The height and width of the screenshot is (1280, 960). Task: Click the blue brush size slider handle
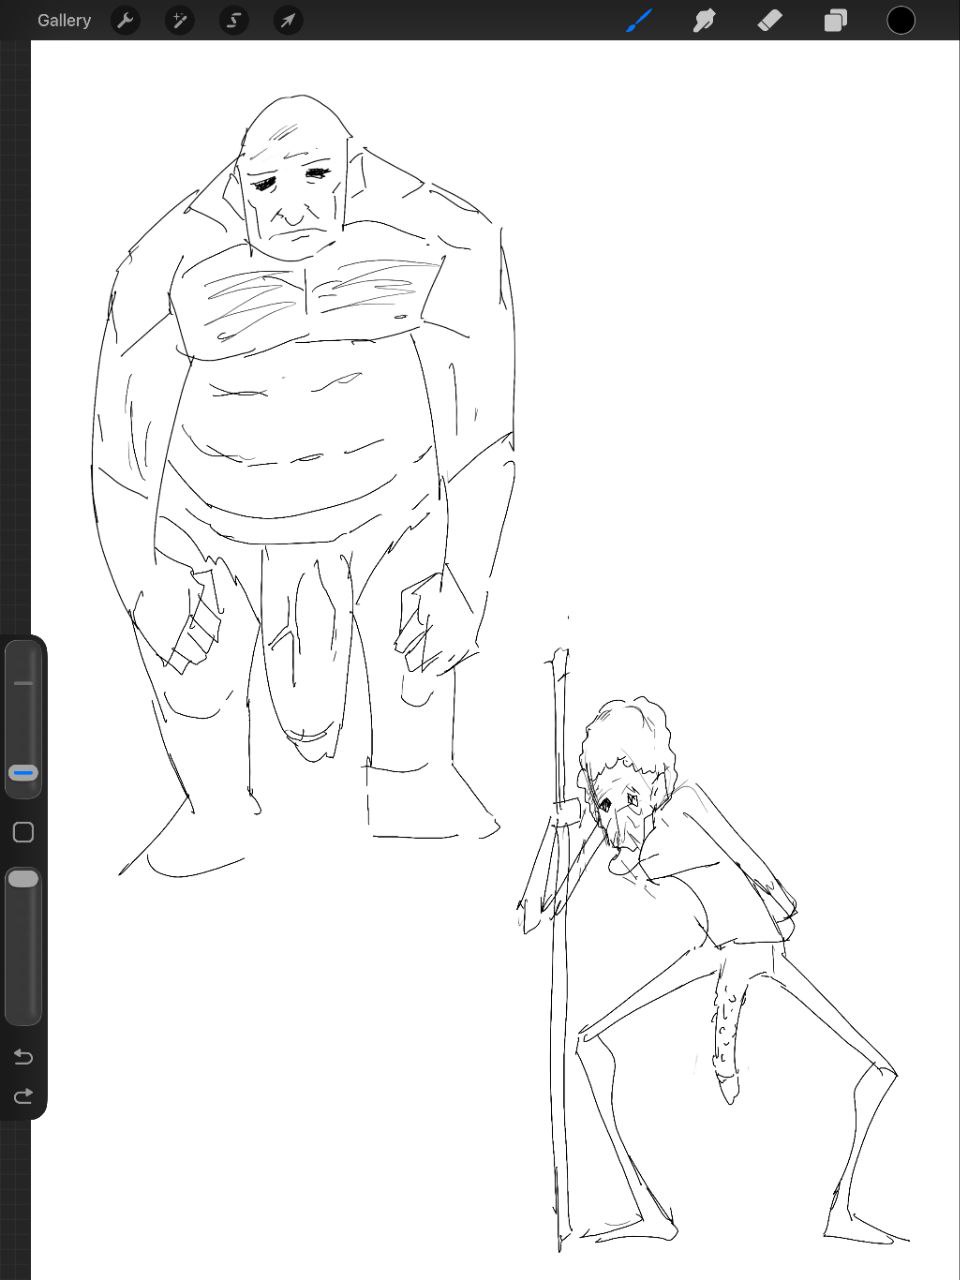coord(23,773)
